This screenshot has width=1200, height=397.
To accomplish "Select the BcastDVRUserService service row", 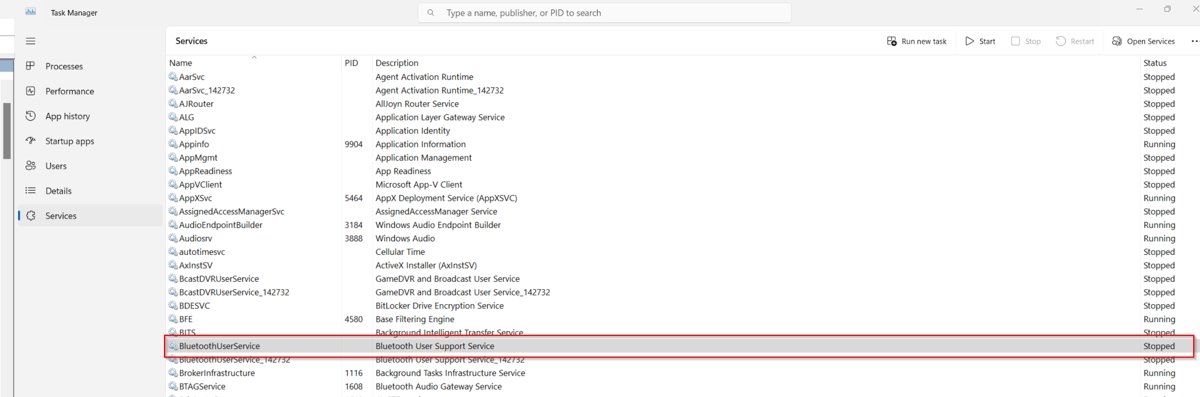I will click(x=683, y=279).
